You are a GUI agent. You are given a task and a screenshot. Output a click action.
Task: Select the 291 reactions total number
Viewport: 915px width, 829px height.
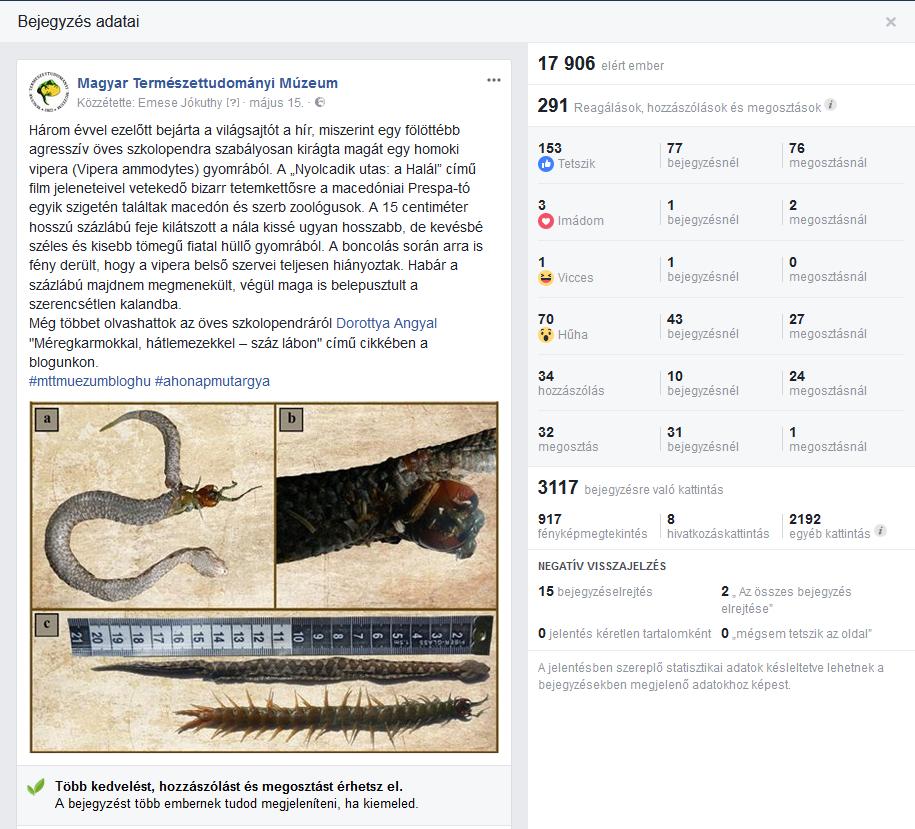553,106
